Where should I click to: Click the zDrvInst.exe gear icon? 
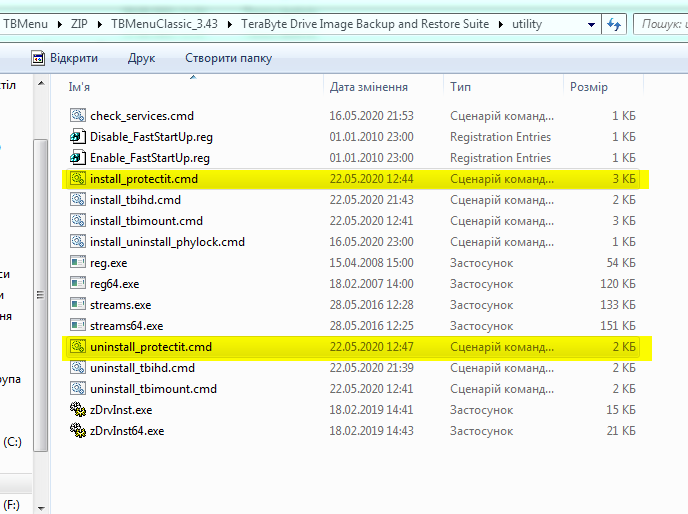78,410
